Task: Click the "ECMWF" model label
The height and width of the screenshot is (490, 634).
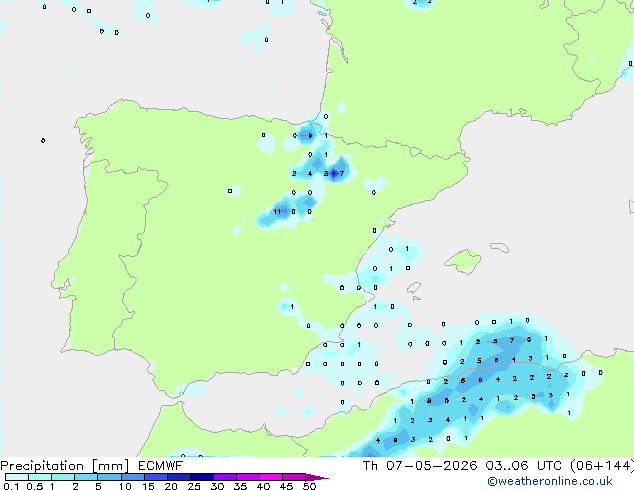Action: click(x=161, y=466)
